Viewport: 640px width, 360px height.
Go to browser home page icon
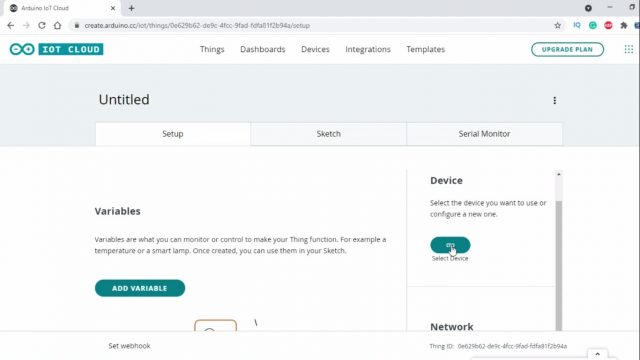(58, 25)
